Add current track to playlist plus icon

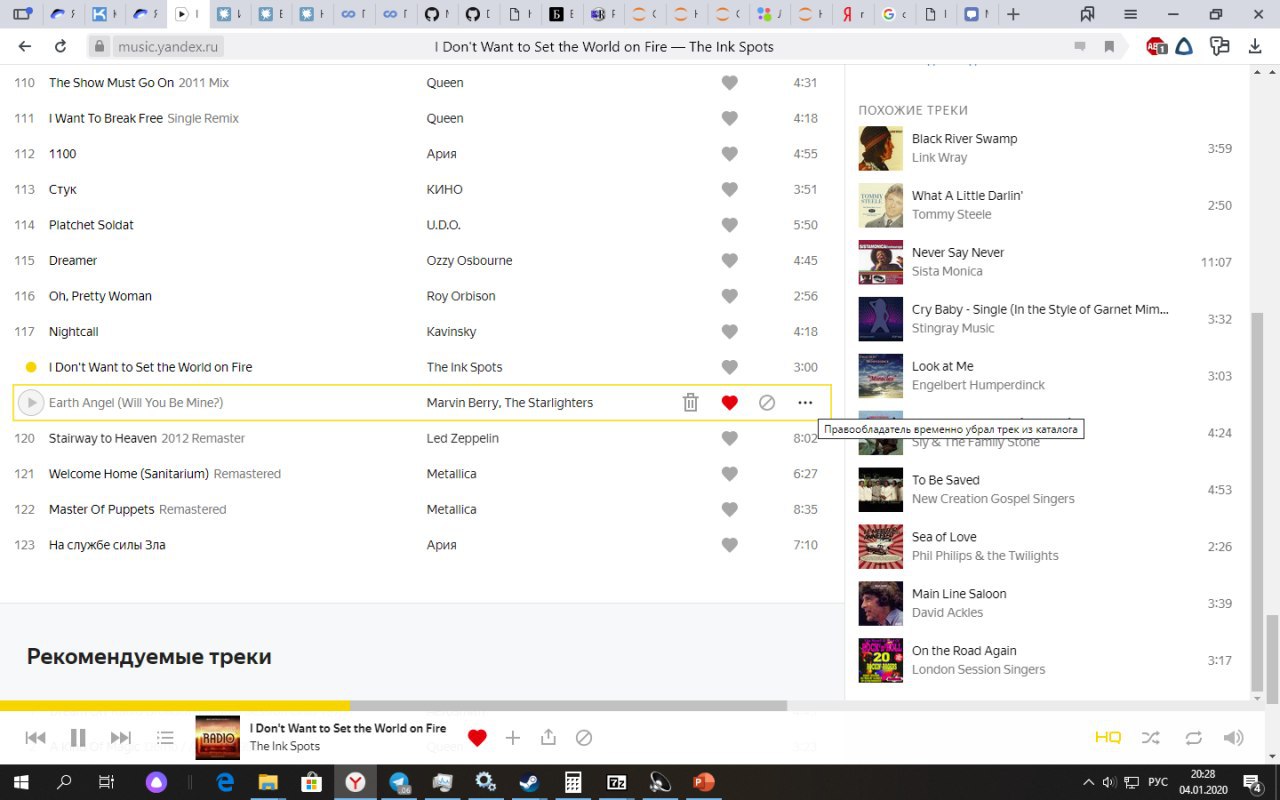[x=513, y=738]
